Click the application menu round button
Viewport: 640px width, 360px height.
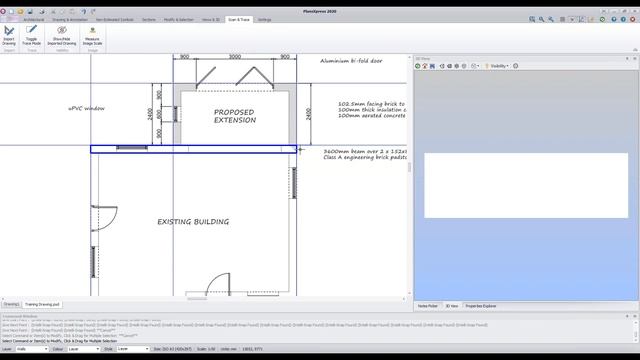point(3,11)
